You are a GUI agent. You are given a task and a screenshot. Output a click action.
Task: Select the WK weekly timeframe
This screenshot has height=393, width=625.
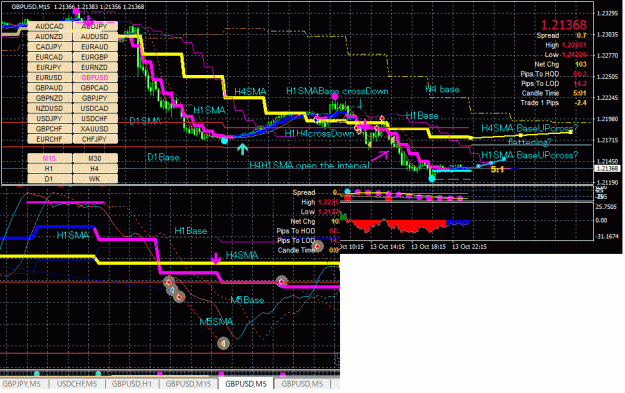point(95,179)
